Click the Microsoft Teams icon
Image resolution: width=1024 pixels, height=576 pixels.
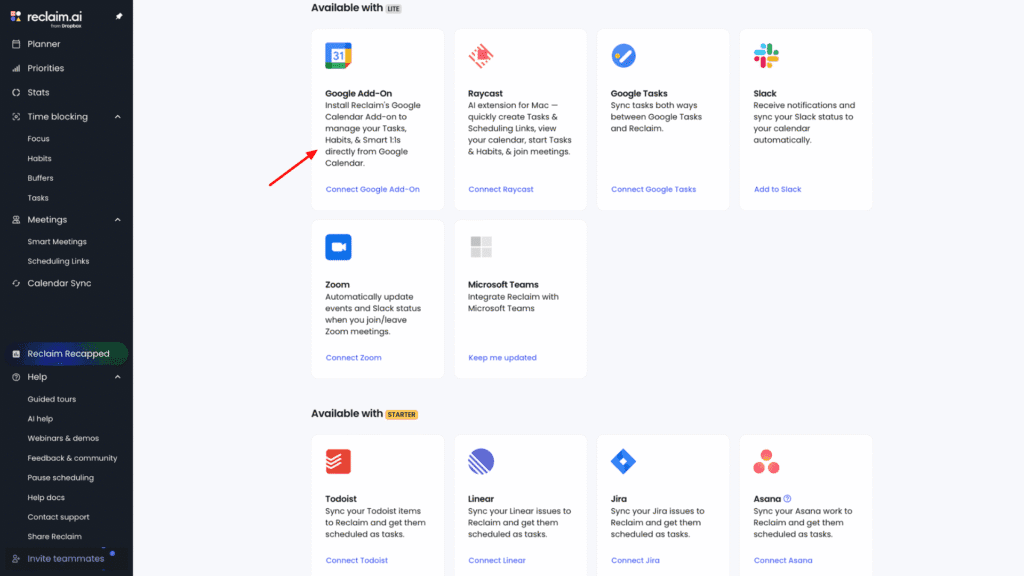coord(481,247)
